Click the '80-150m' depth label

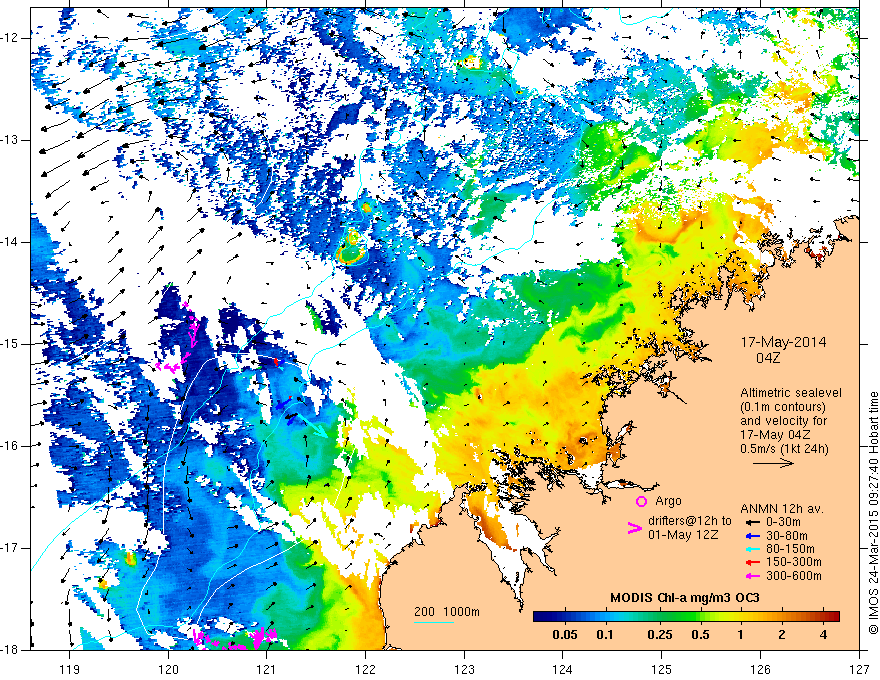click(x=790, y=549)
